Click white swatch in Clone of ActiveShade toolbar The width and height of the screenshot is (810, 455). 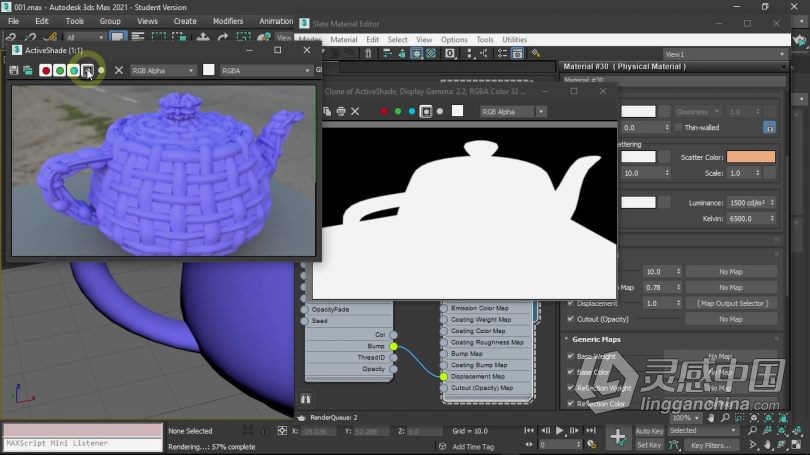(x=457, y=111)
